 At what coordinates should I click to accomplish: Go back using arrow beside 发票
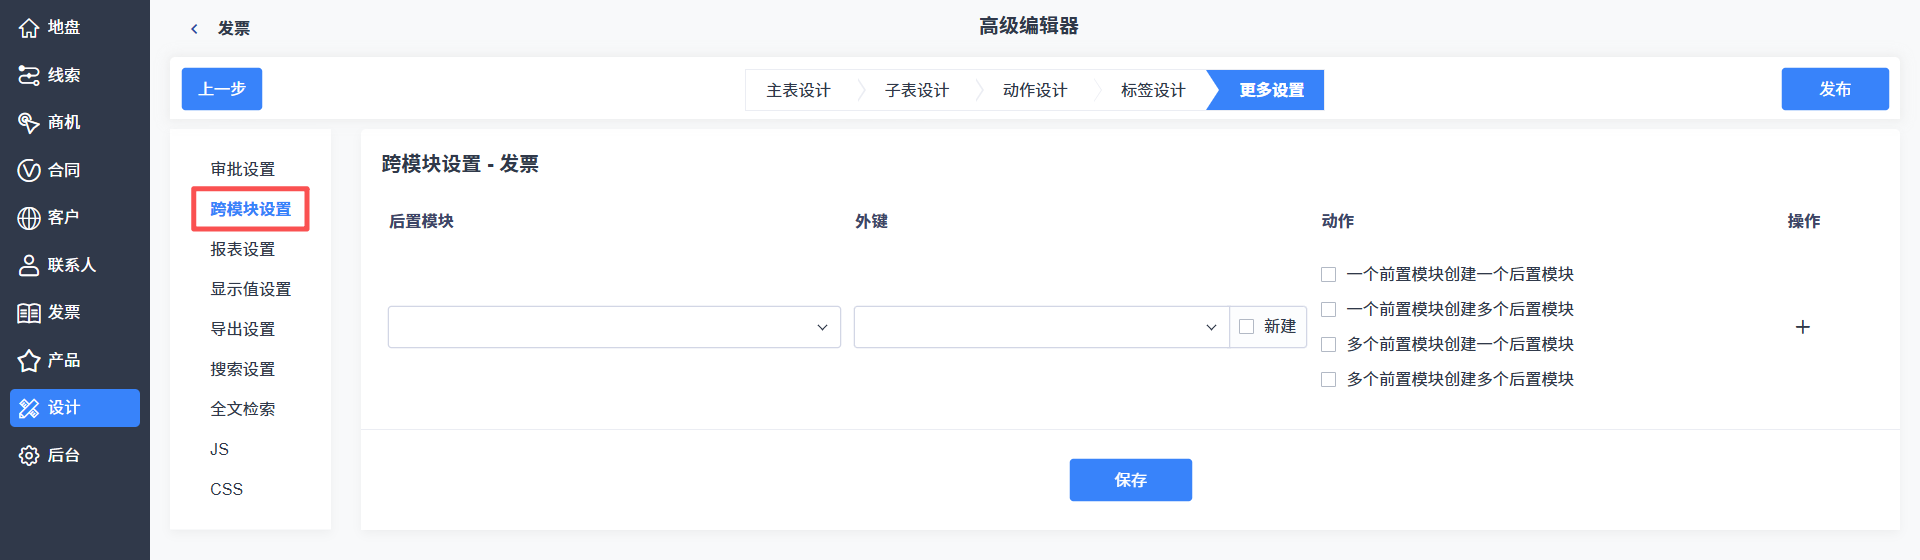194,29
